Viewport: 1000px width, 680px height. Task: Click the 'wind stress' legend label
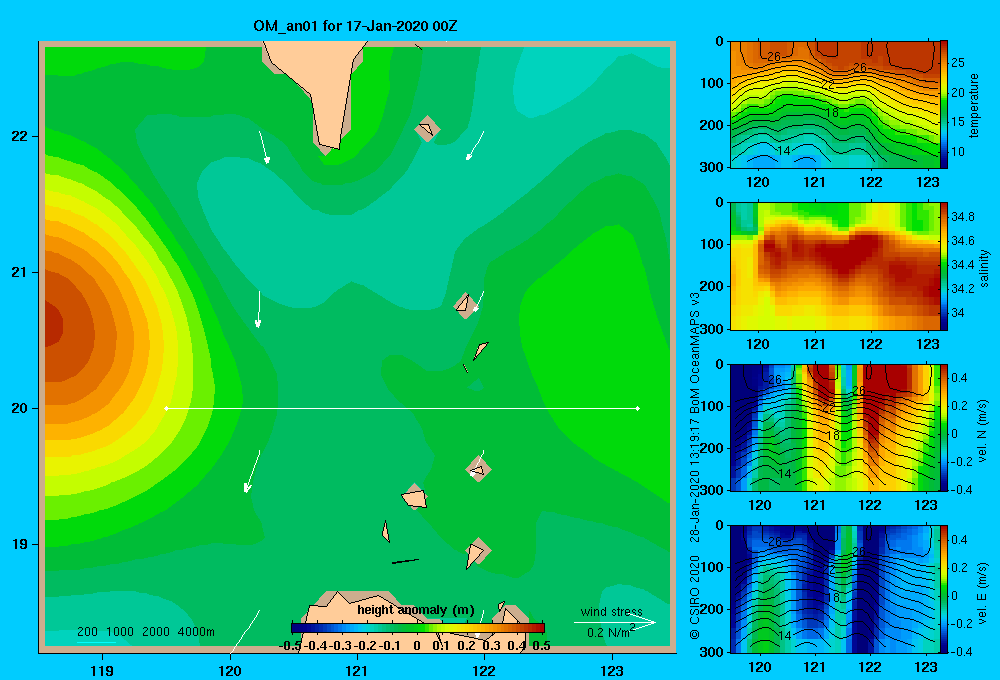pyautogui.click(x=612, y=611)
